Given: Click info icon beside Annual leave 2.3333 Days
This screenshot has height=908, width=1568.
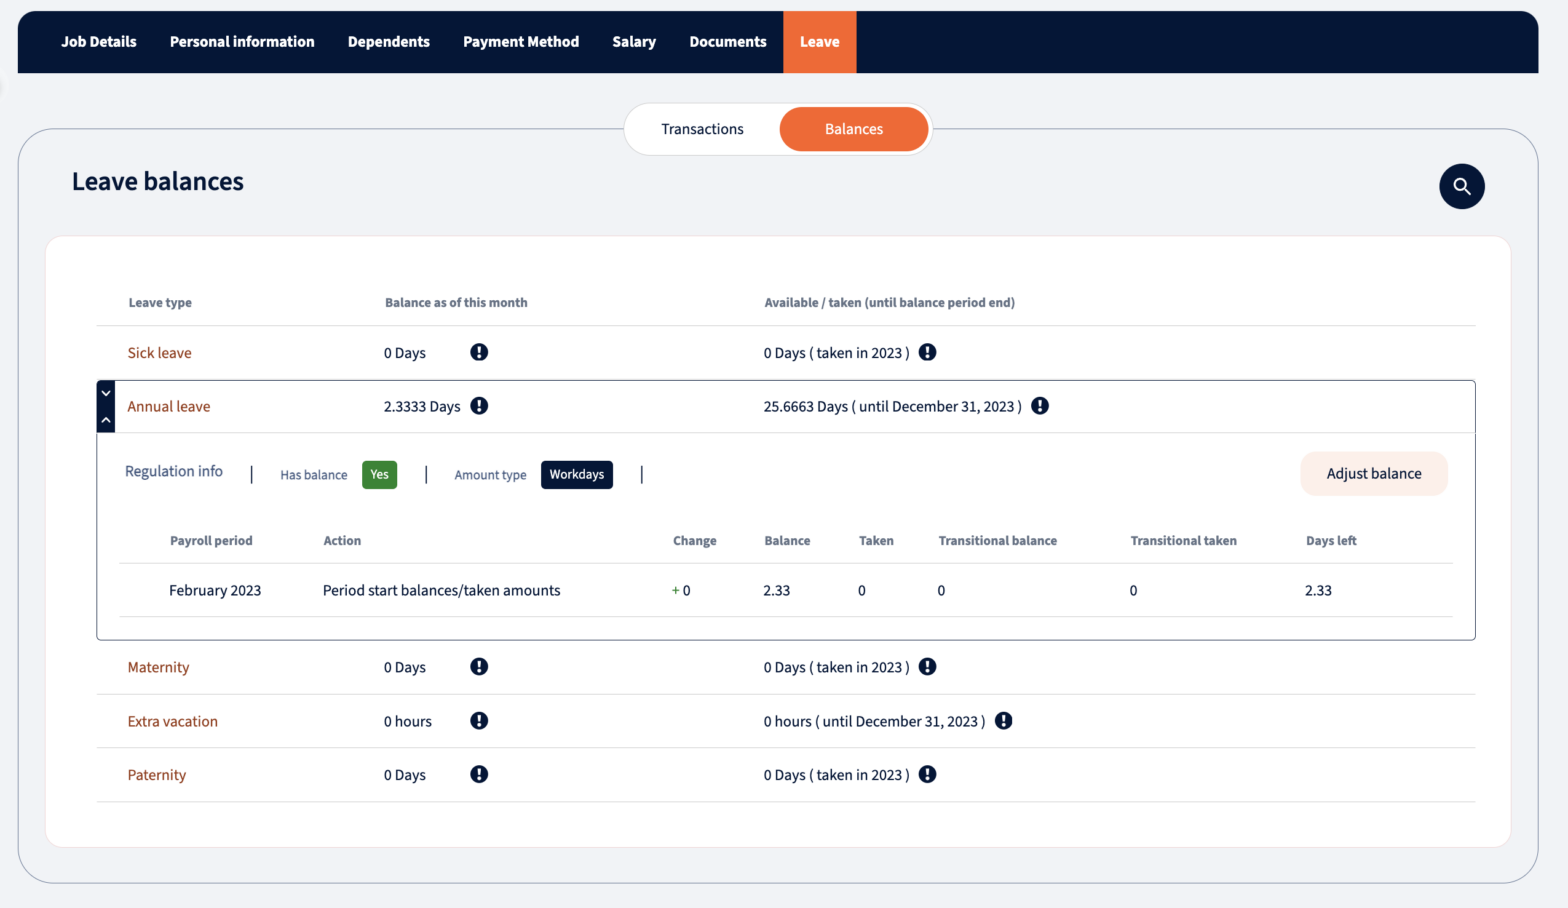Looking at the screenshot, I should pos(479,406).
